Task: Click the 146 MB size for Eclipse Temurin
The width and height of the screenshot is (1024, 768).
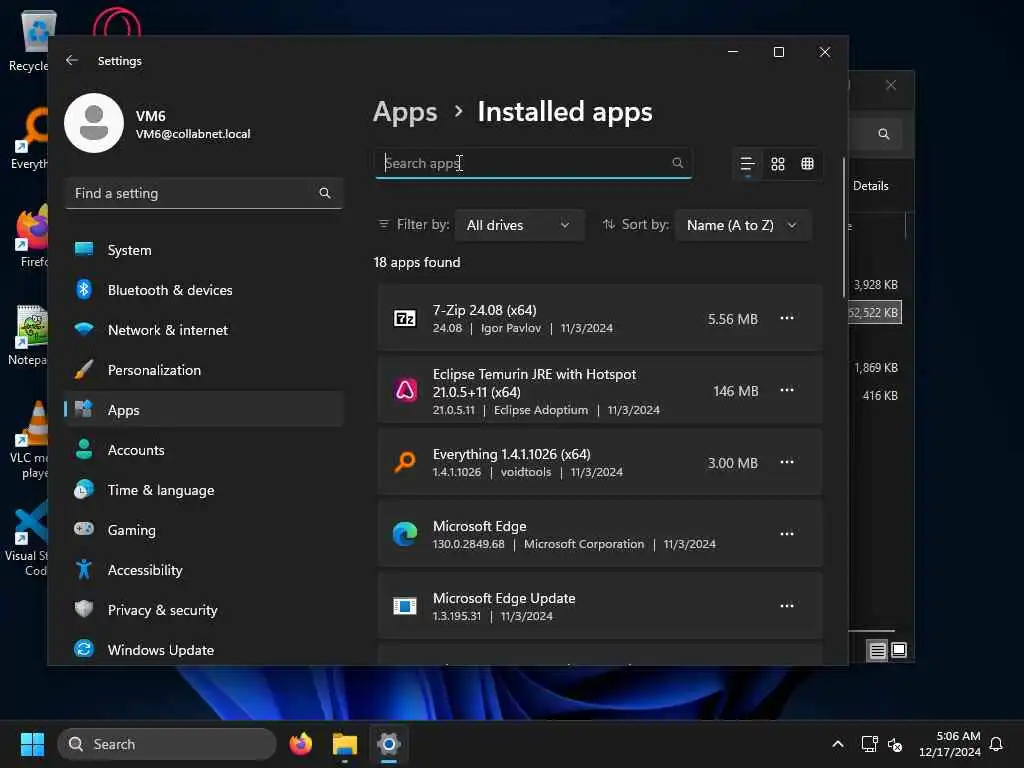Action: pos(735,391)
